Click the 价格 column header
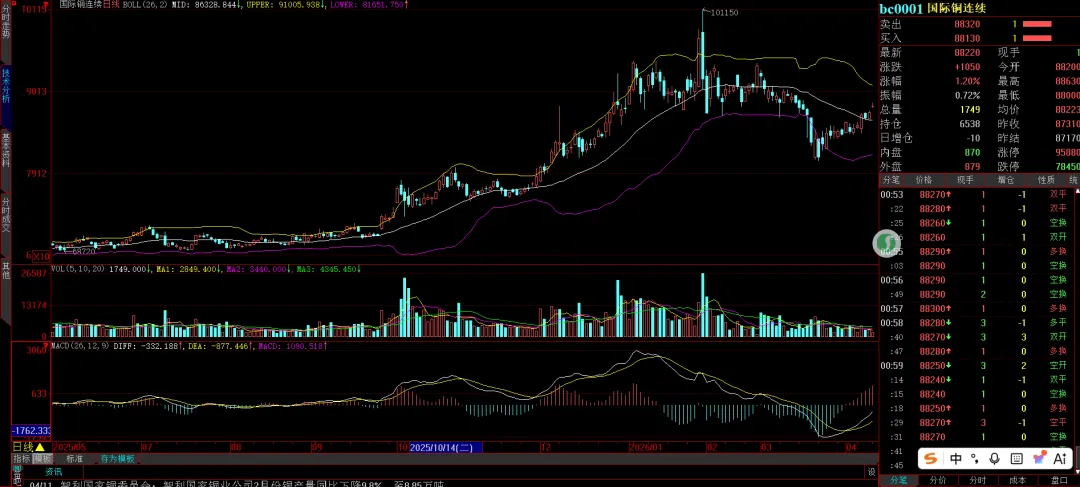1080x487 pixels. coord(924,180)
